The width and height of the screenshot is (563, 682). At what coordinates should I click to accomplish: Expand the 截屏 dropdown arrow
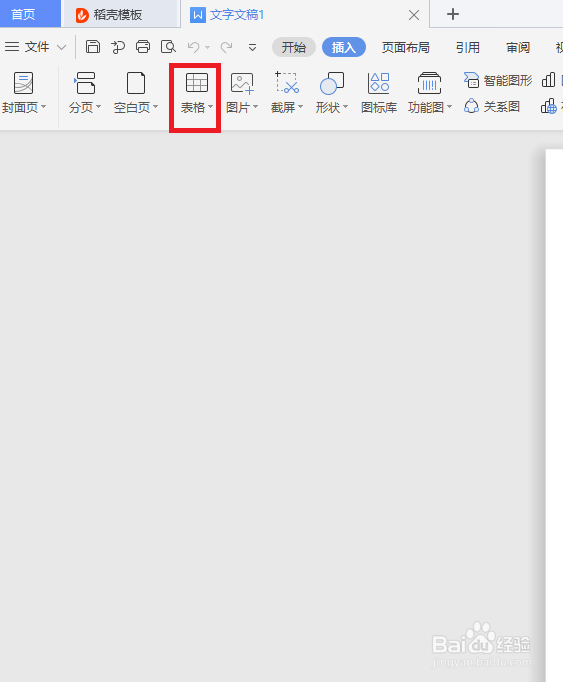click(x=300, y=107)
